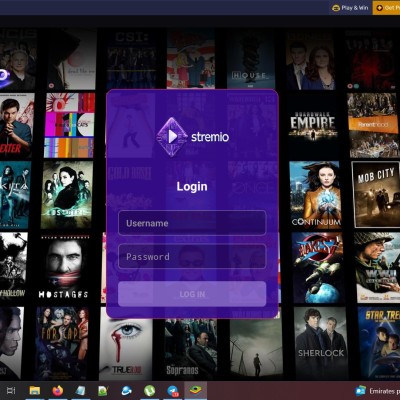
Task: Select the BlueStacks taskbar icon
Action: coord(196,391)
